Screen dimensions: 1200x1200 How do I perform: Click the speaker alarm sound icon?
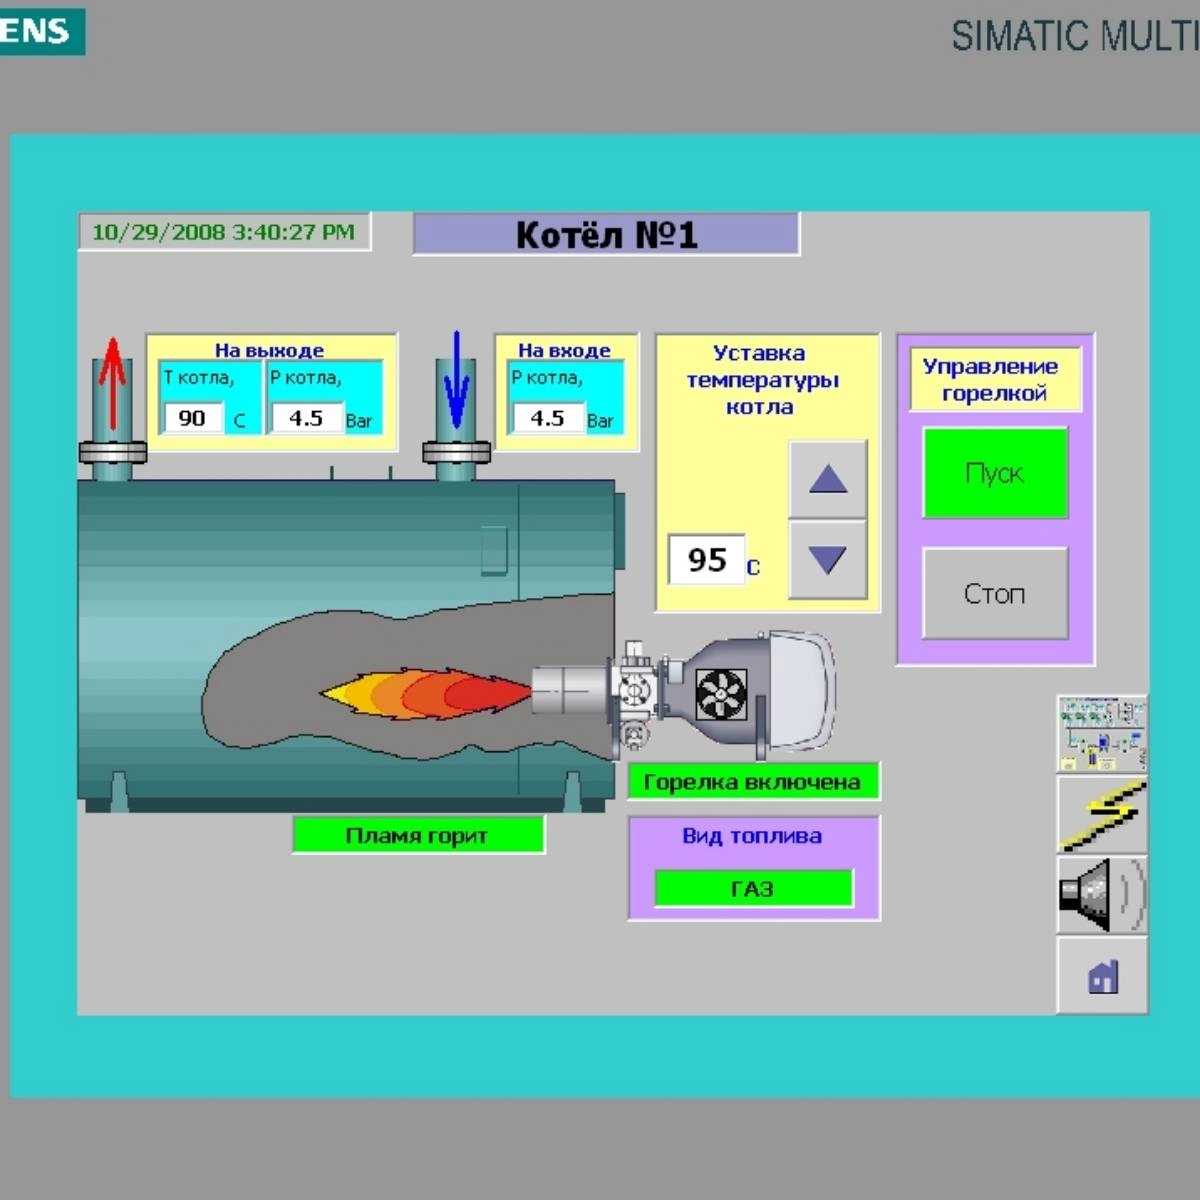coord(1101,894)
